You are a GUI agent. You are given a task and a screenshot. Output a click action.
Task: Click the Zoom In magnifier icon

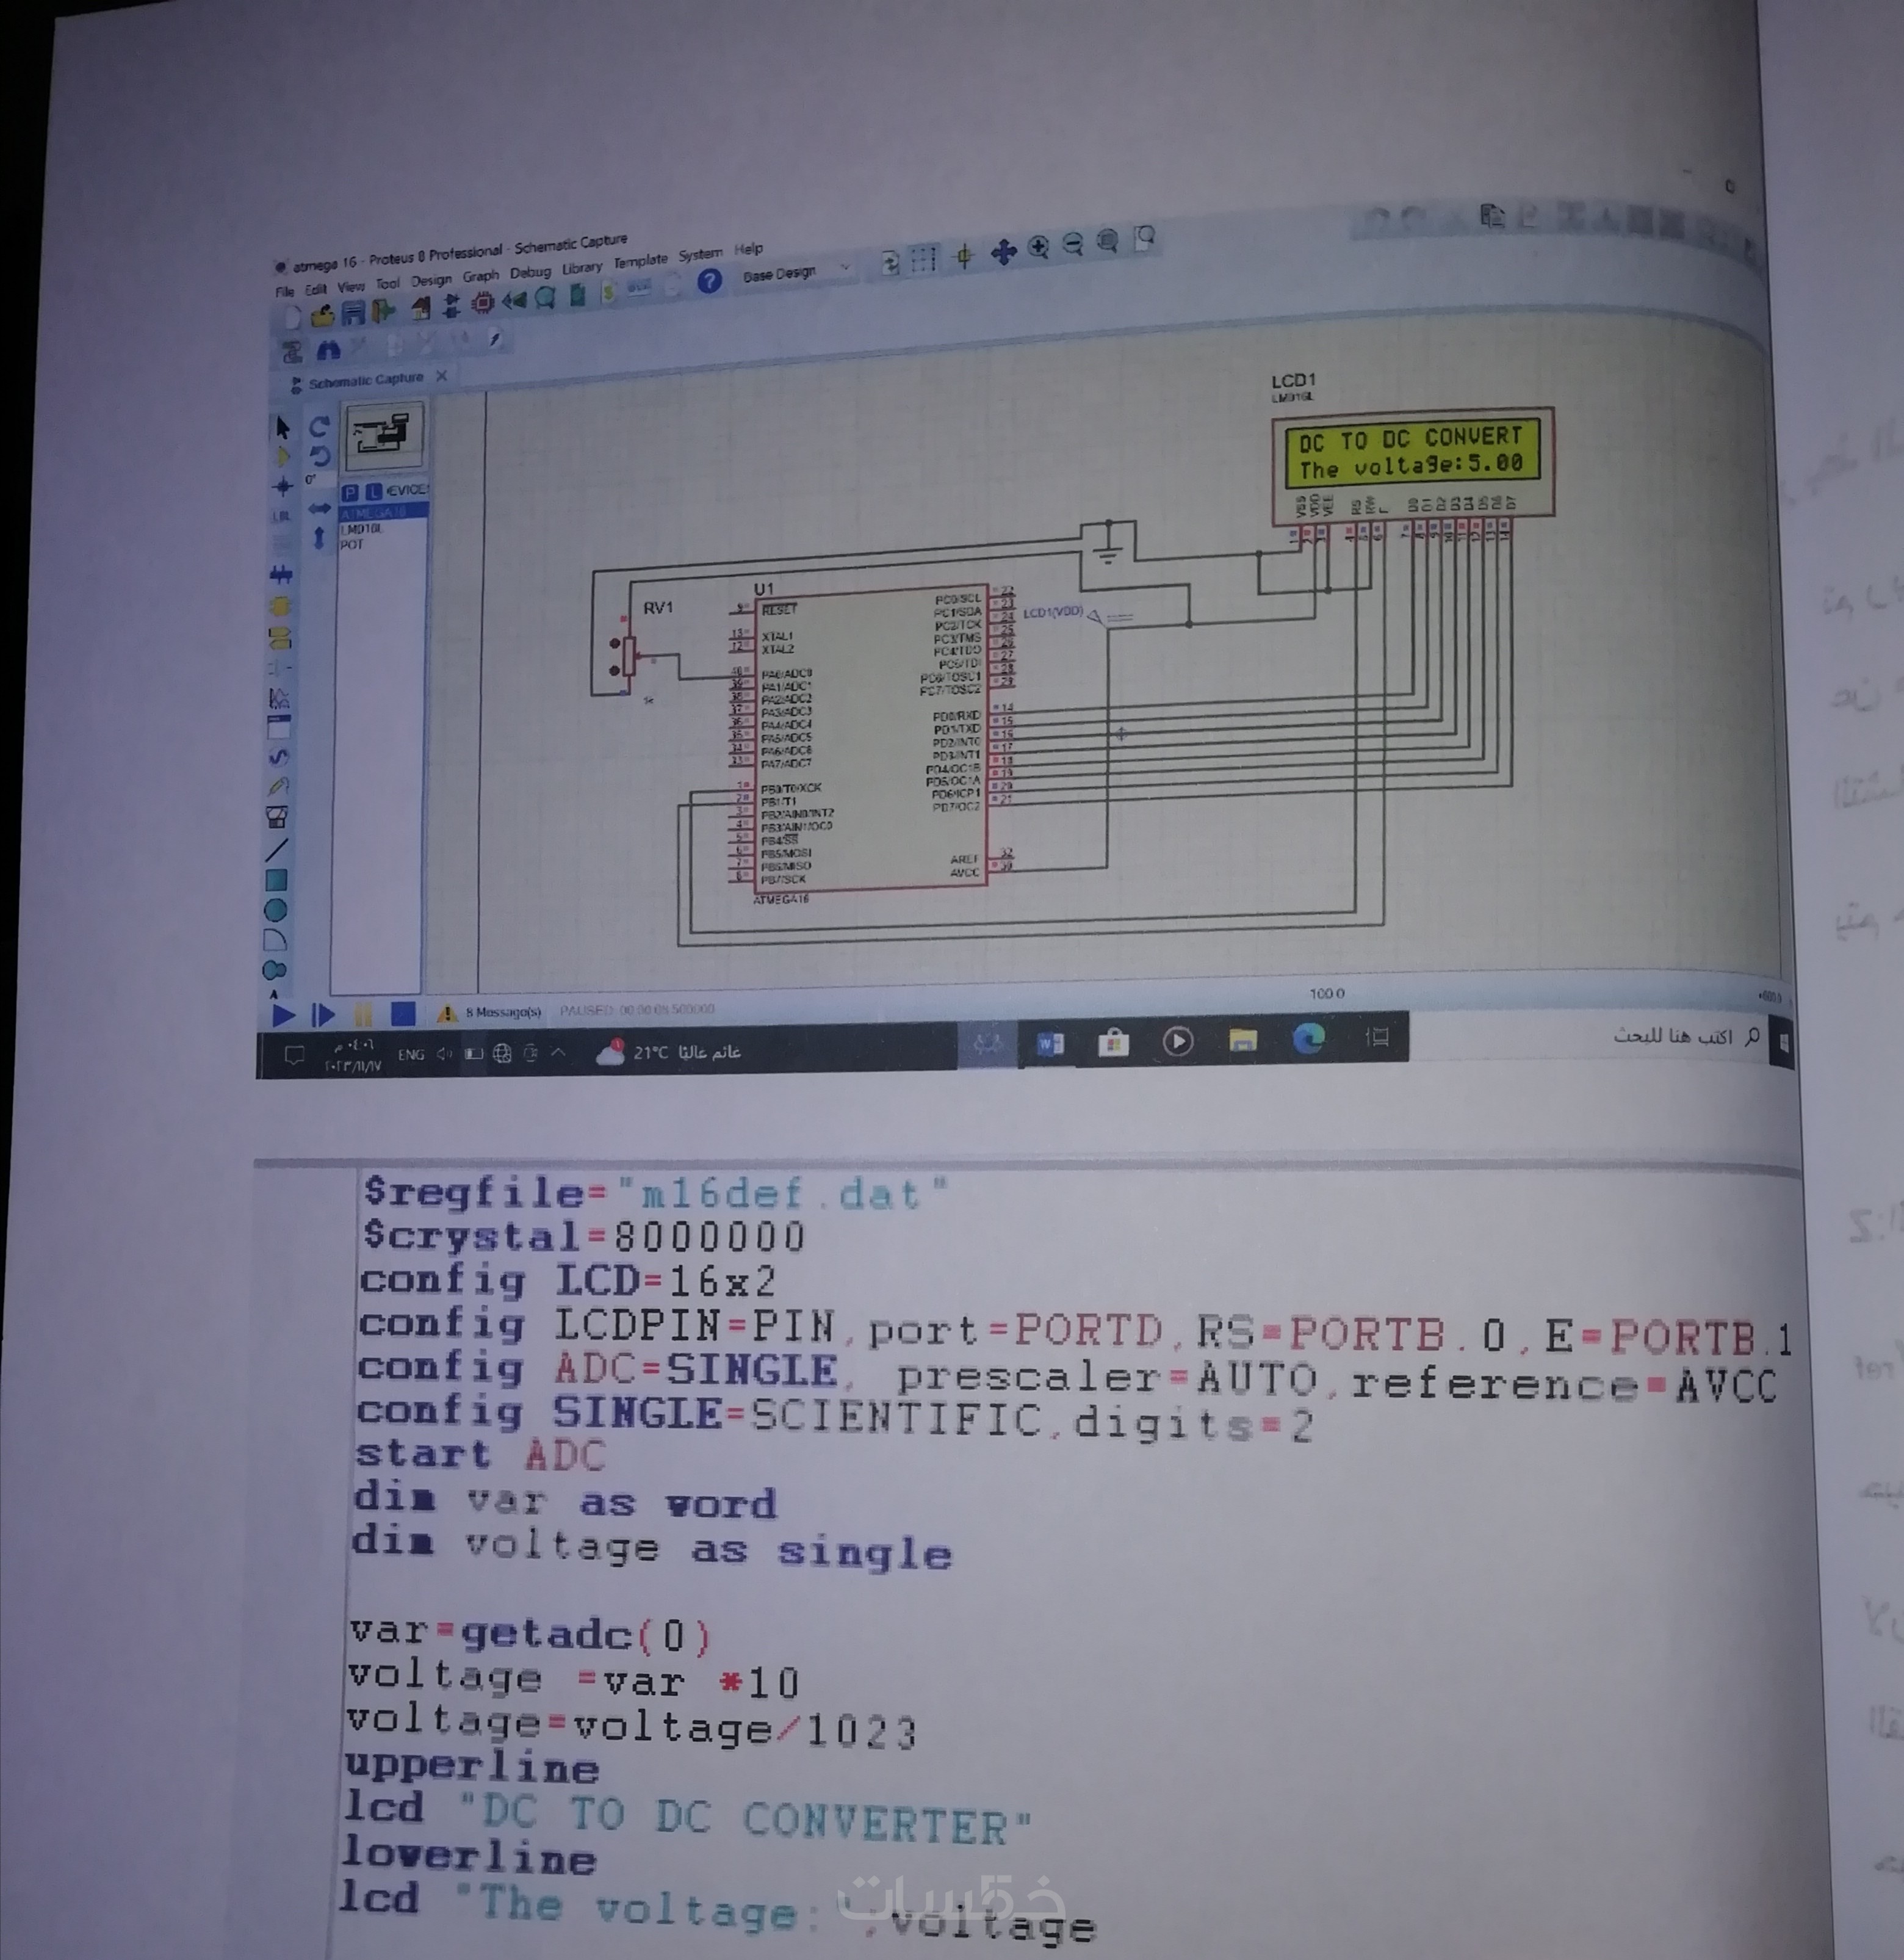1039,247
